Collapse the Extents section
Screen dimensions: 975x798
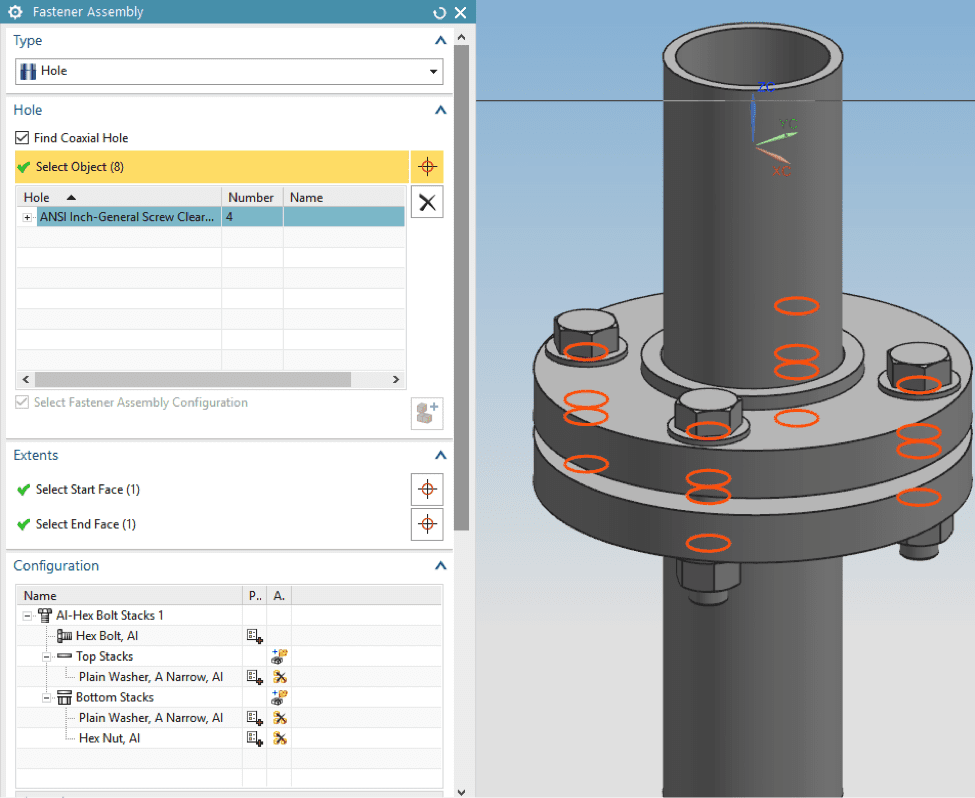tap(440, 455)
